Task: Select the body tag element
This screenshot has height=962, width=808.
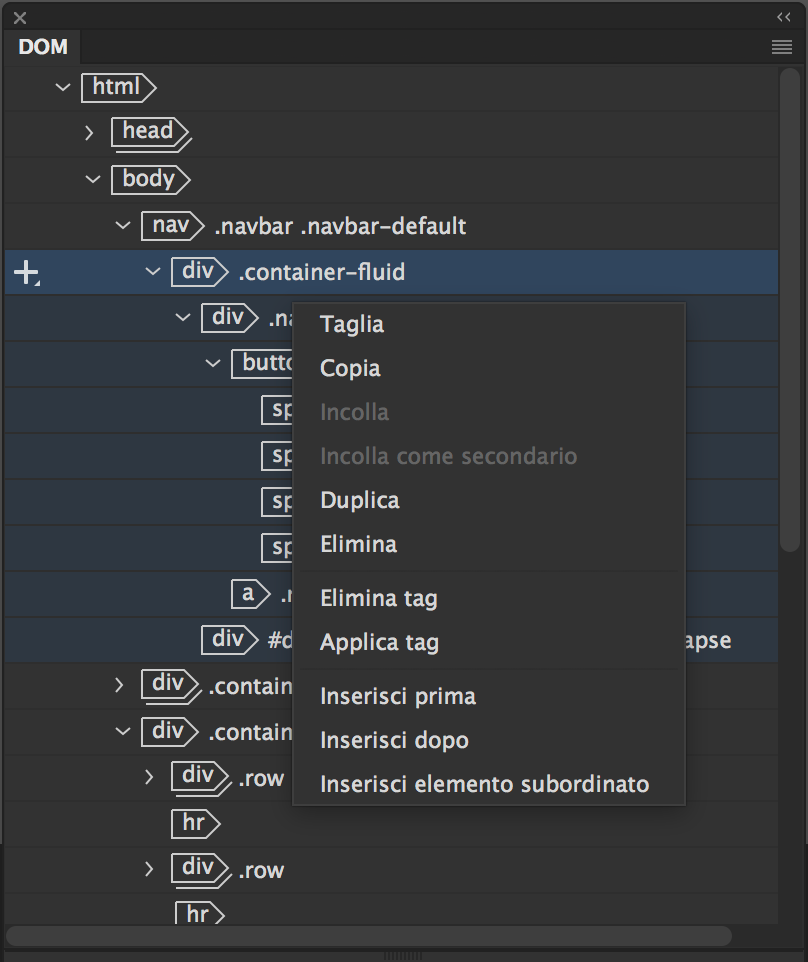Action: 149,179
